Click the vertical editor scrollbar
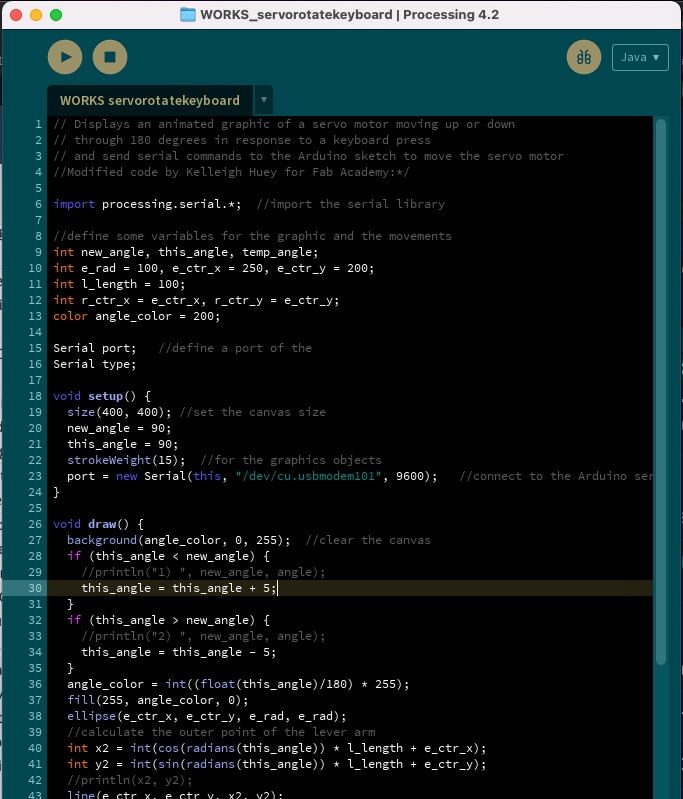683x799 pixels. pos(661,391)
